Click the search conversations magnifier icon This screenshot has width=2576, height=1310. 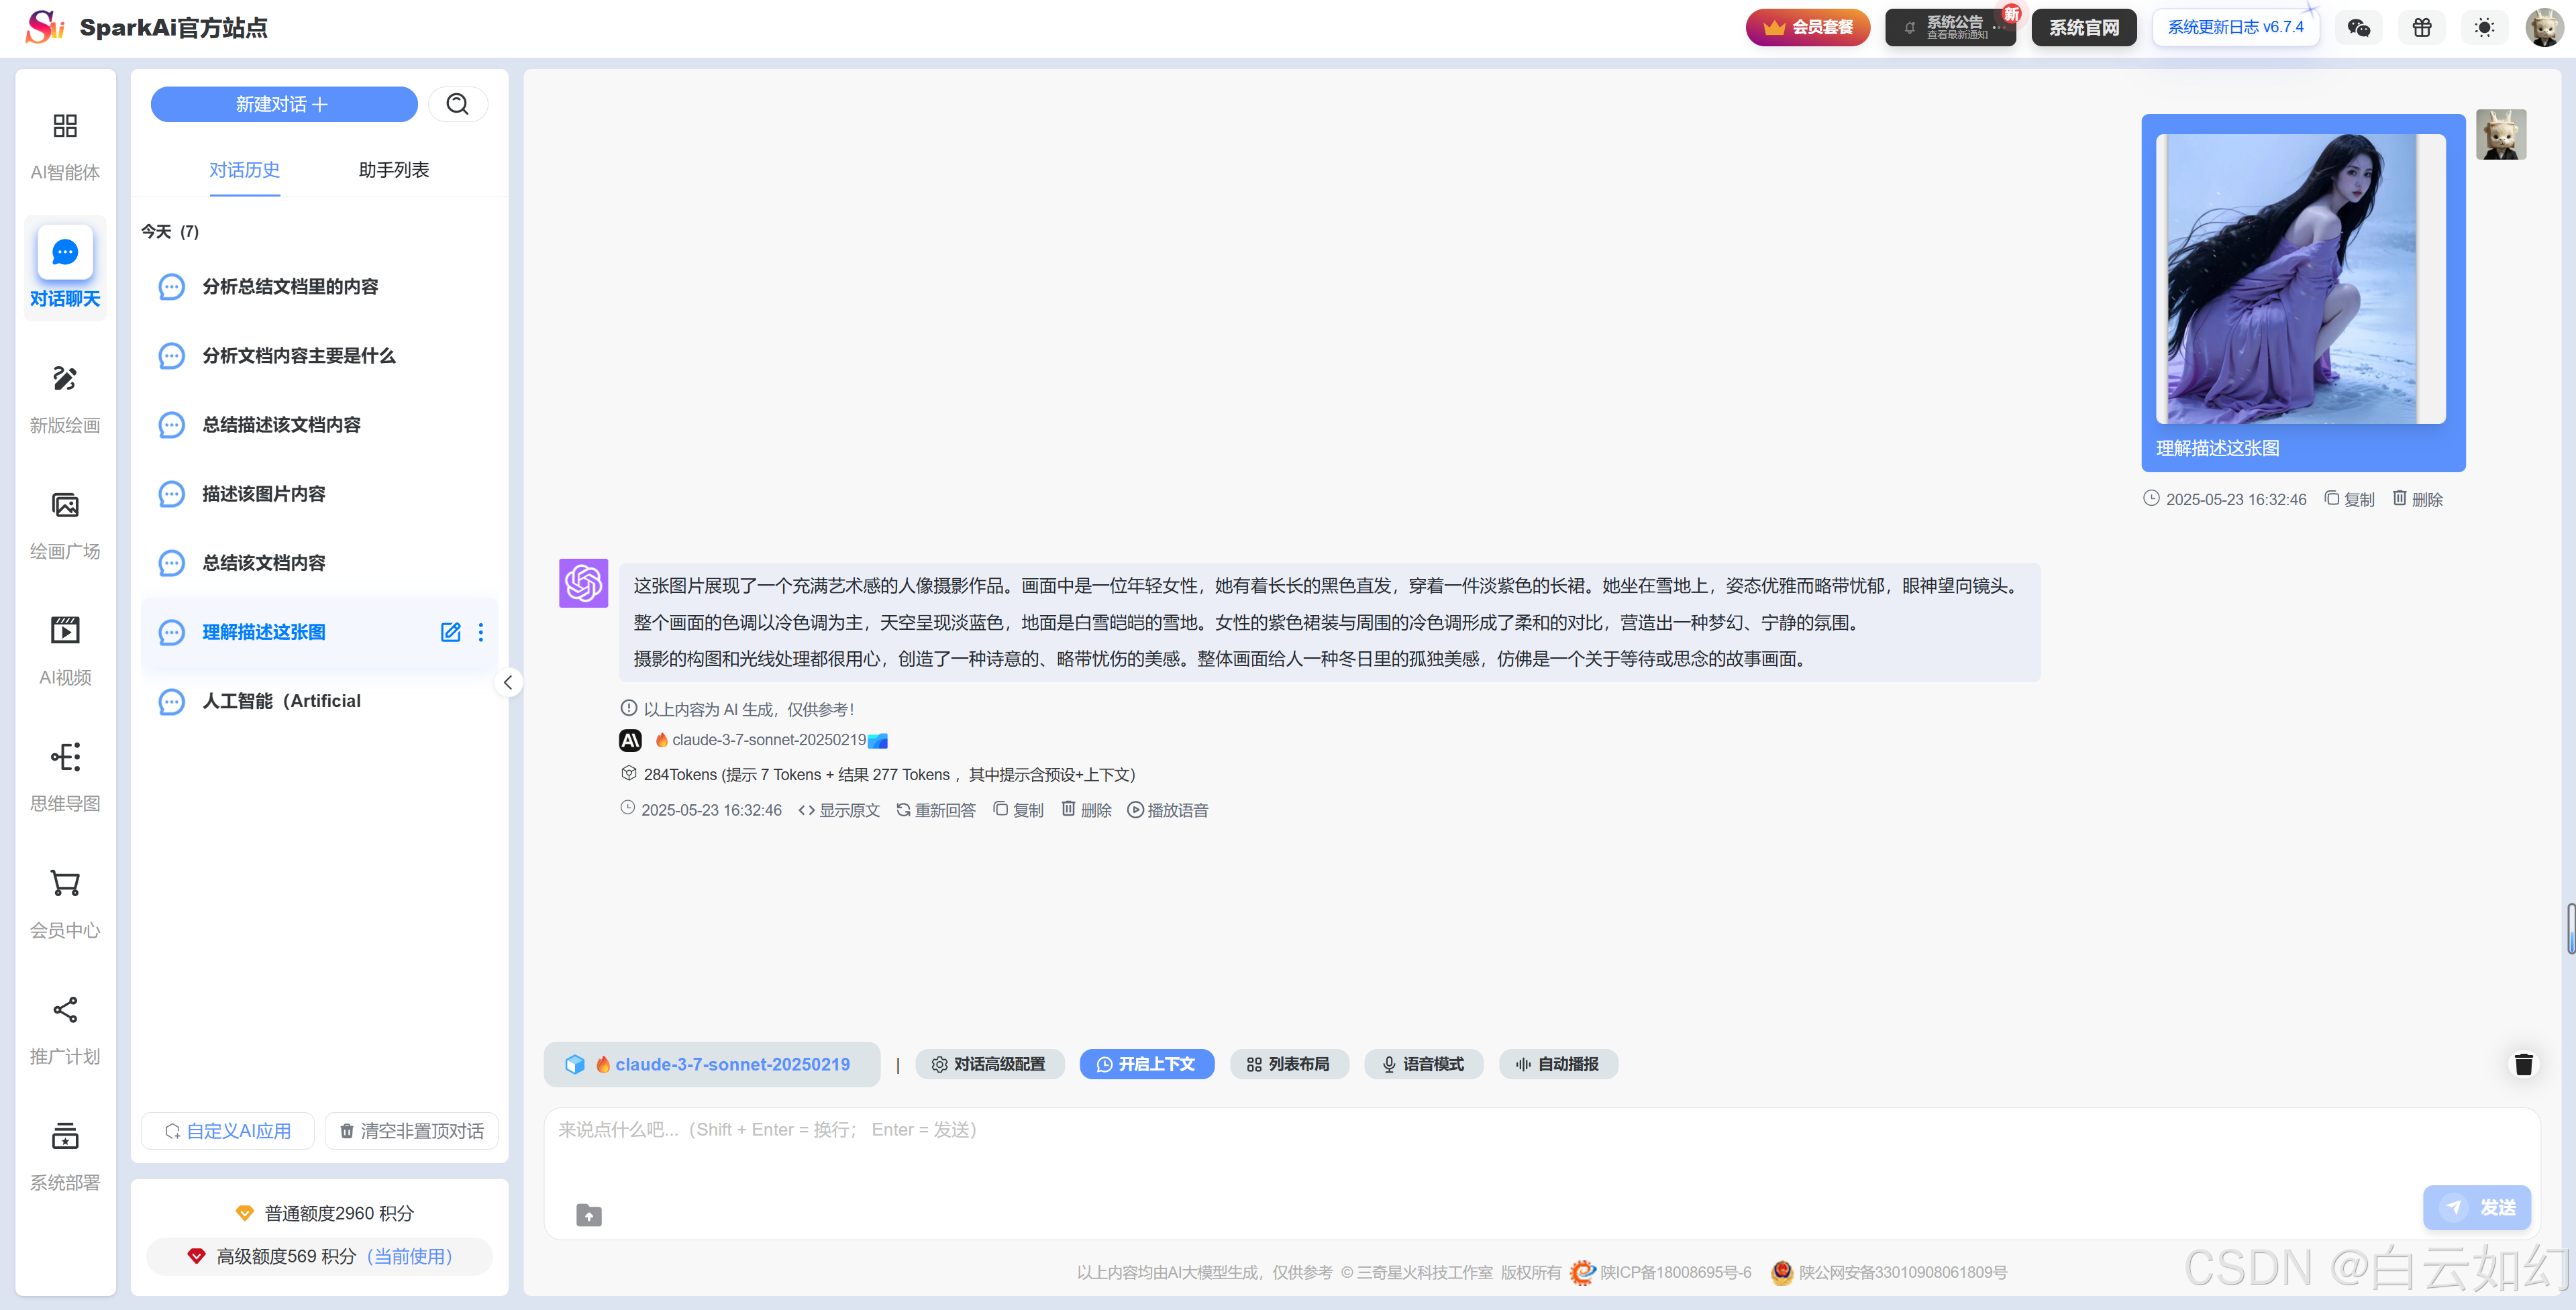[x=457, y=104]
